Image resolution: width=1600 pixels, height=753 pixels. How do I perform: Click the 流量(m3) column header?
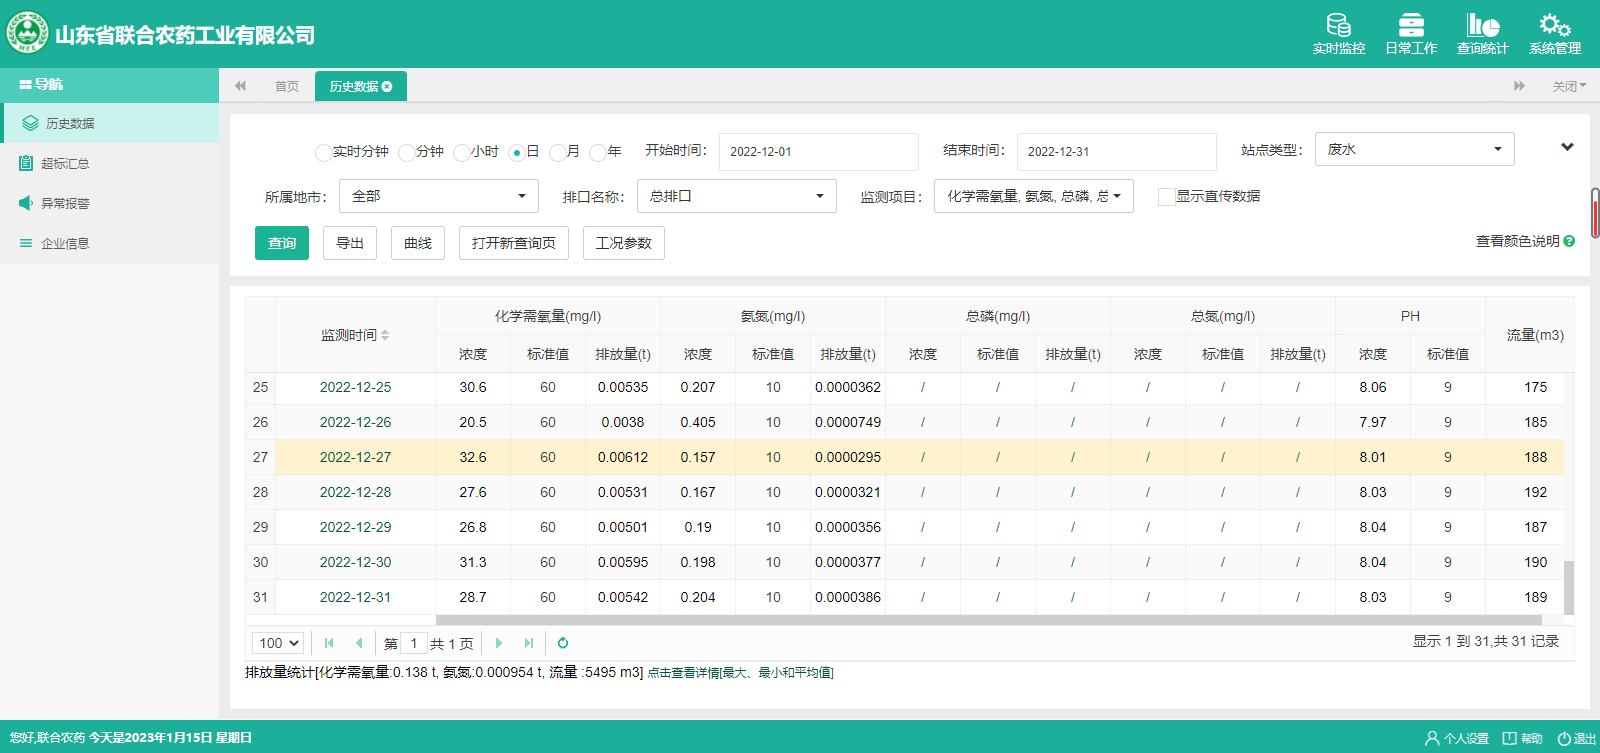coord(1535,335)
